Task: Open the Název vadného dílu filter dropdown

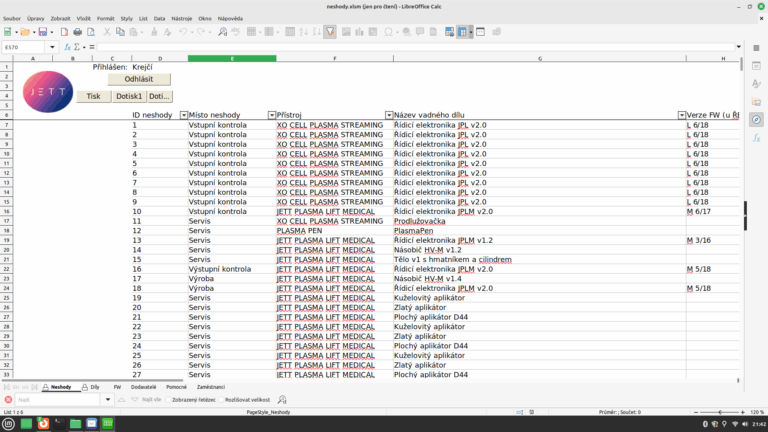Action: [682, 115]
